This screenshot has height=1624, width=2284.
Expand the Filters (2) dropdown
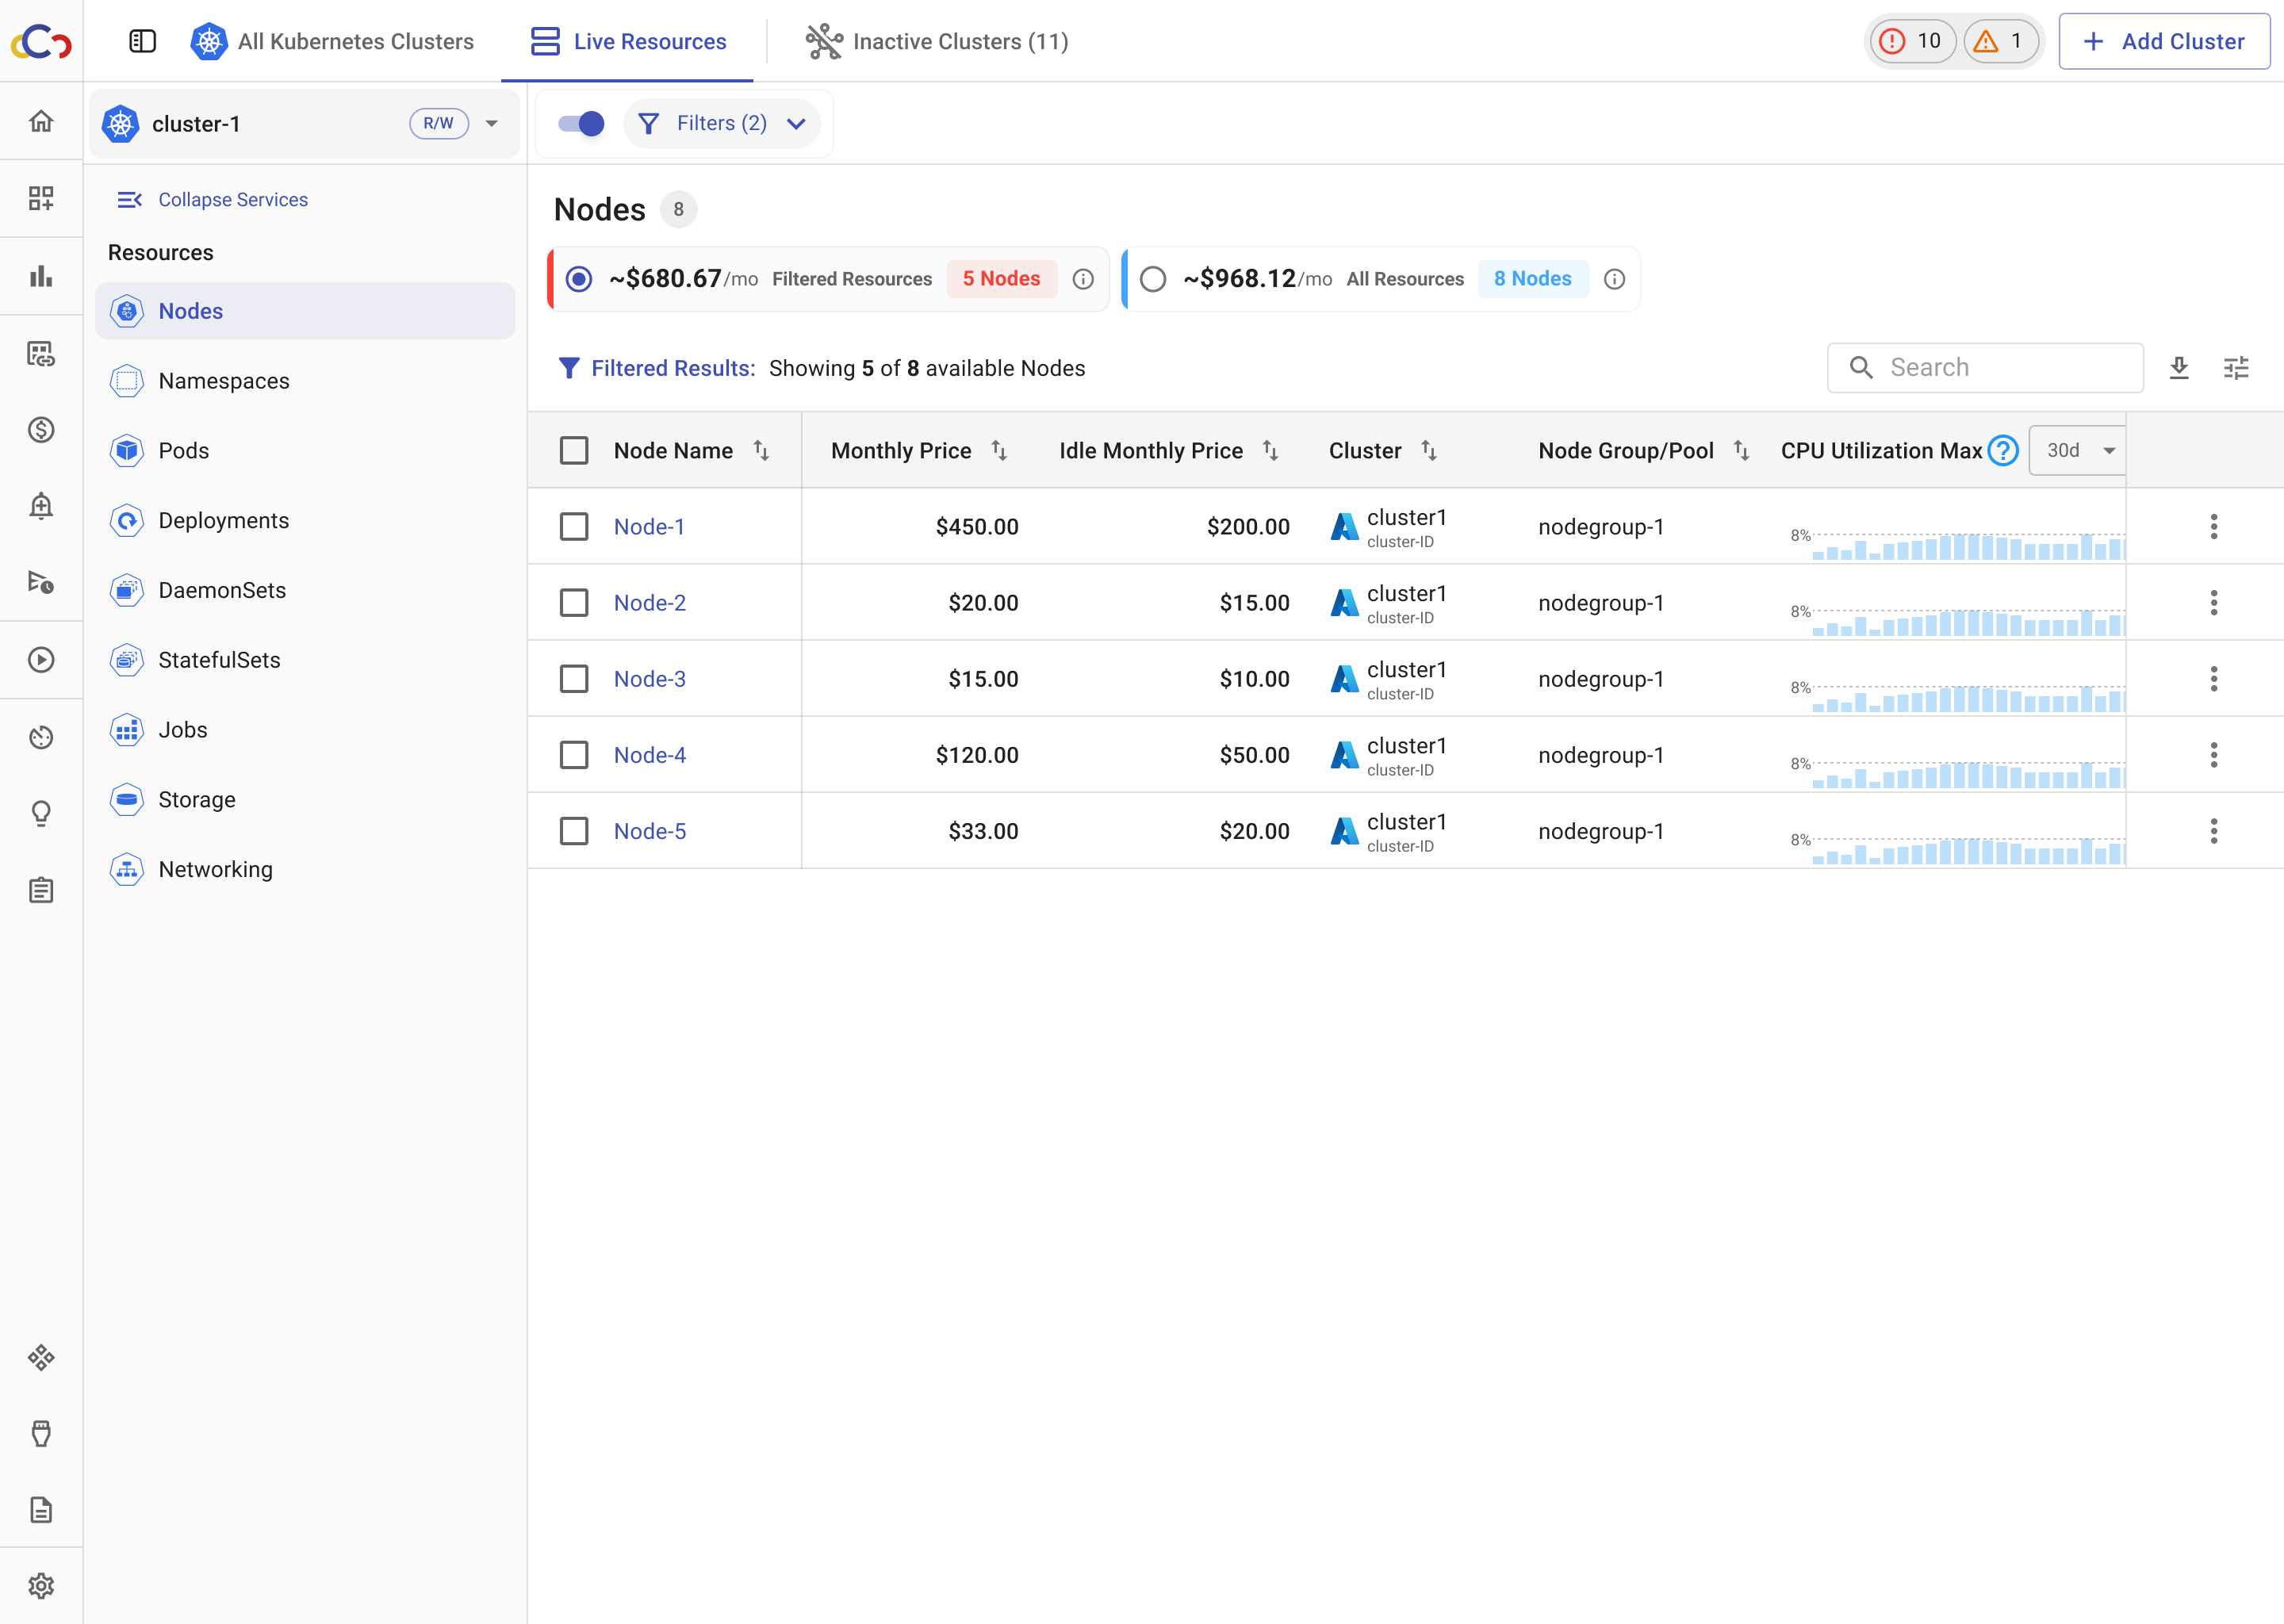tap(722, 124)
